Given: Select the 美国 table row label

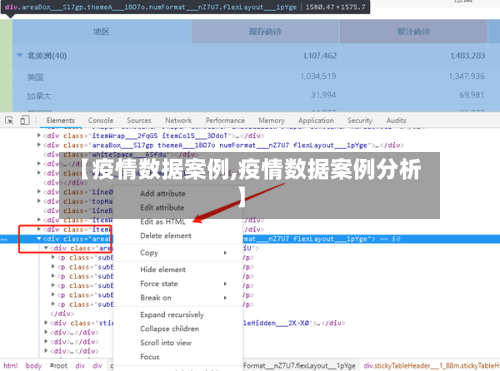Looking at the screenshot, I should (x=35, y=77).
